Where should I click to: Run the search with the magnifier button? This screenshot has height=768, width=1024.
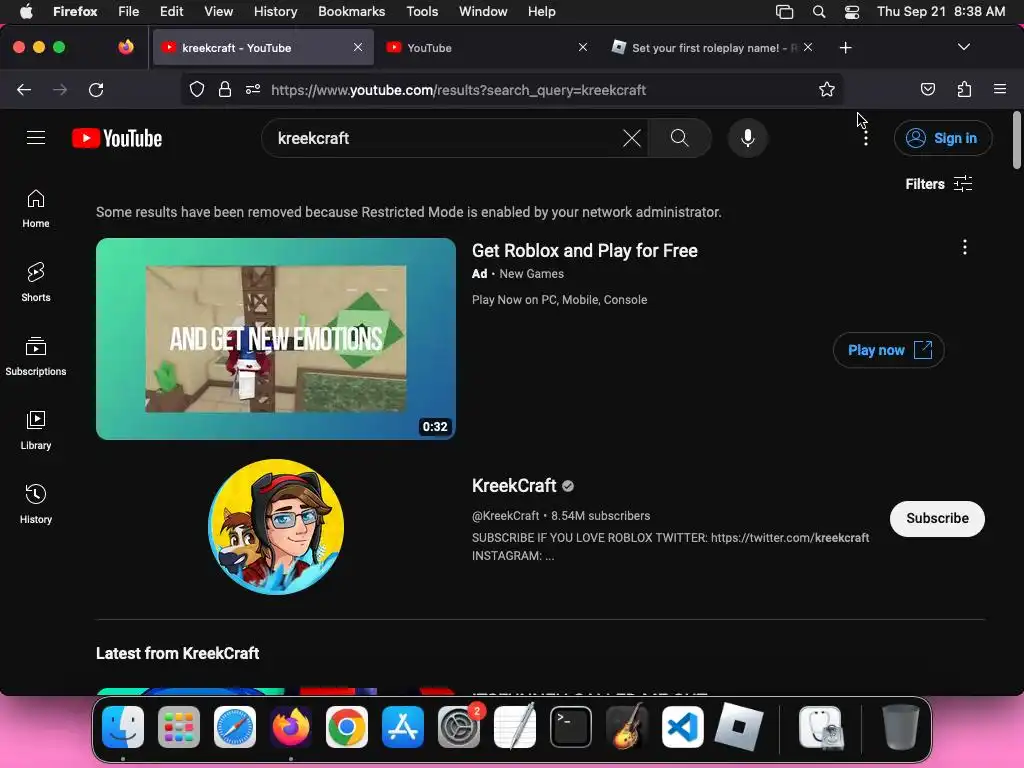679,138
